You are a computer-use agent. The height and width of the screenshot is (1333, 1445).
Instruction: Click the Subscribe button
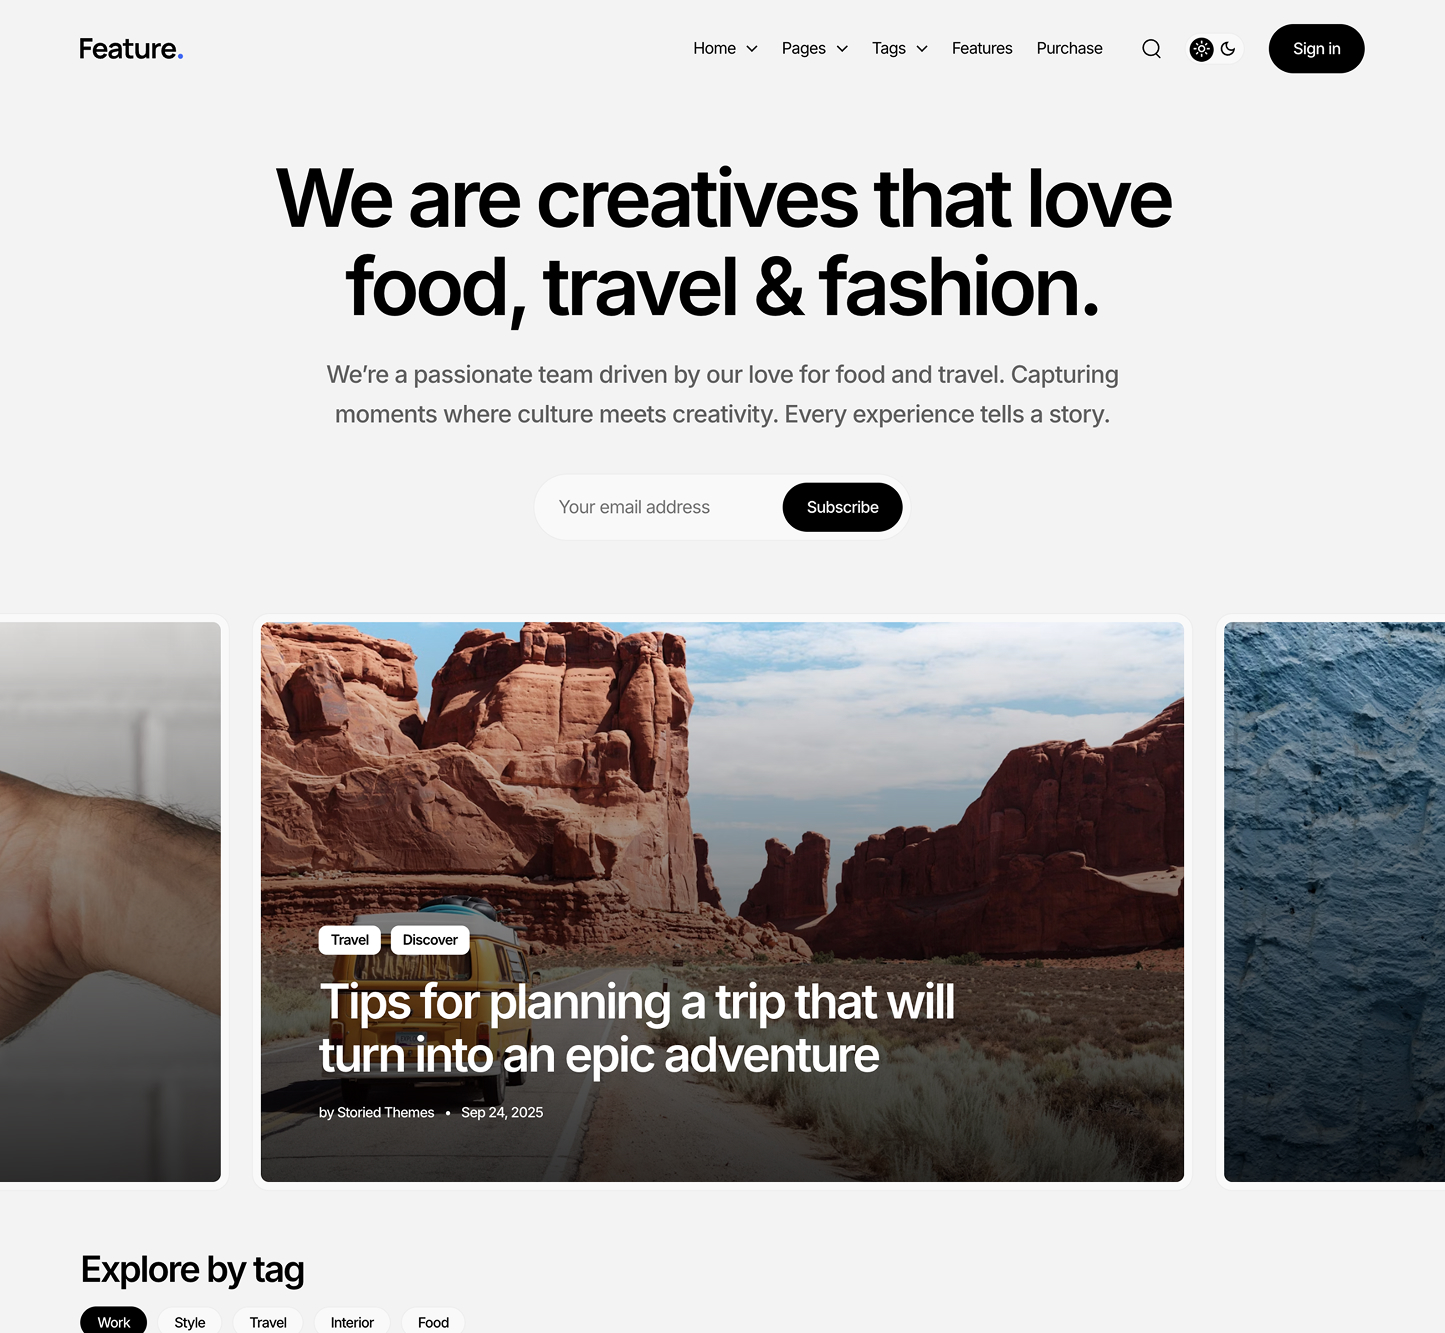coord(842,507)
